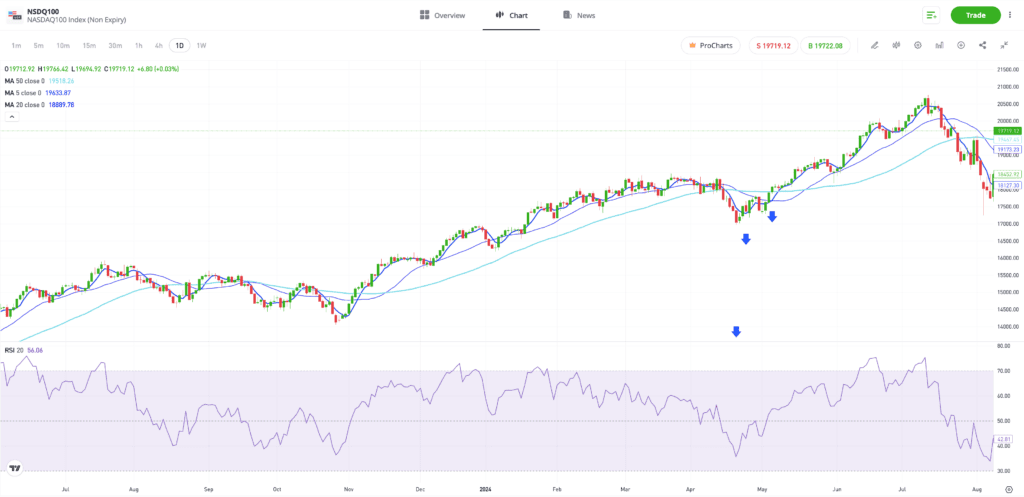Click the buy price B 19722.08
The height and width of the screenshot is (497, 1024).
tap(825, 45)
